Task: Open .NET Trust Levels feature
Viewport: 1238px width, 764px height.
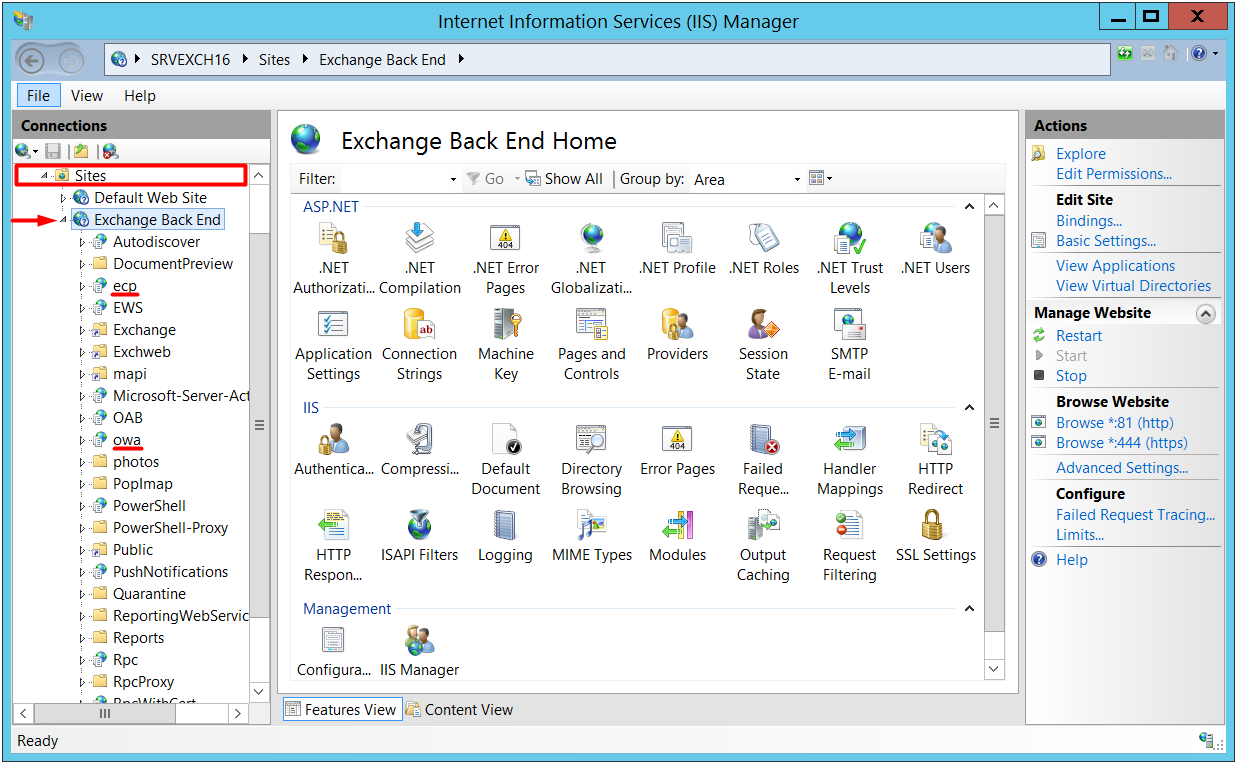Action: [x=850, y=258]
